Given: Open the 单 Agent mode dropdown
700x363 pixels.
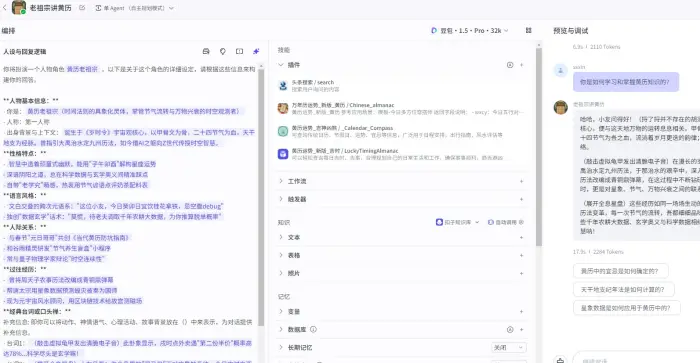Looking at the screenshot, I should (134, 8).
